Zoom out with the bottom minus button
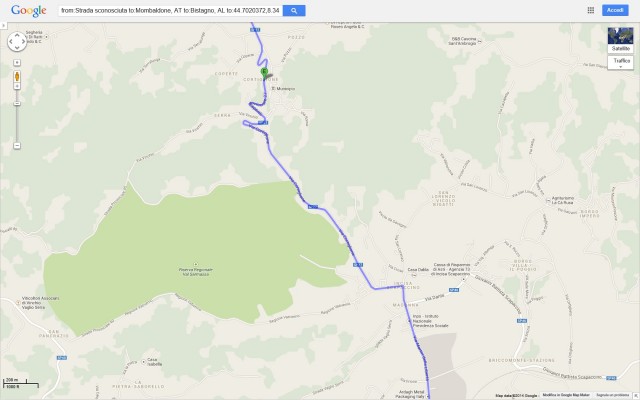Screen dimensions: 640x400 17,146
